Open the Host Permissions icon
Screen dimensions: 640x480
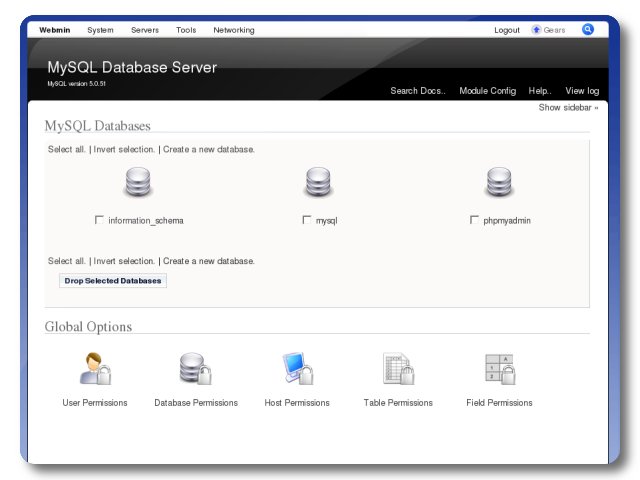[297, 369]
